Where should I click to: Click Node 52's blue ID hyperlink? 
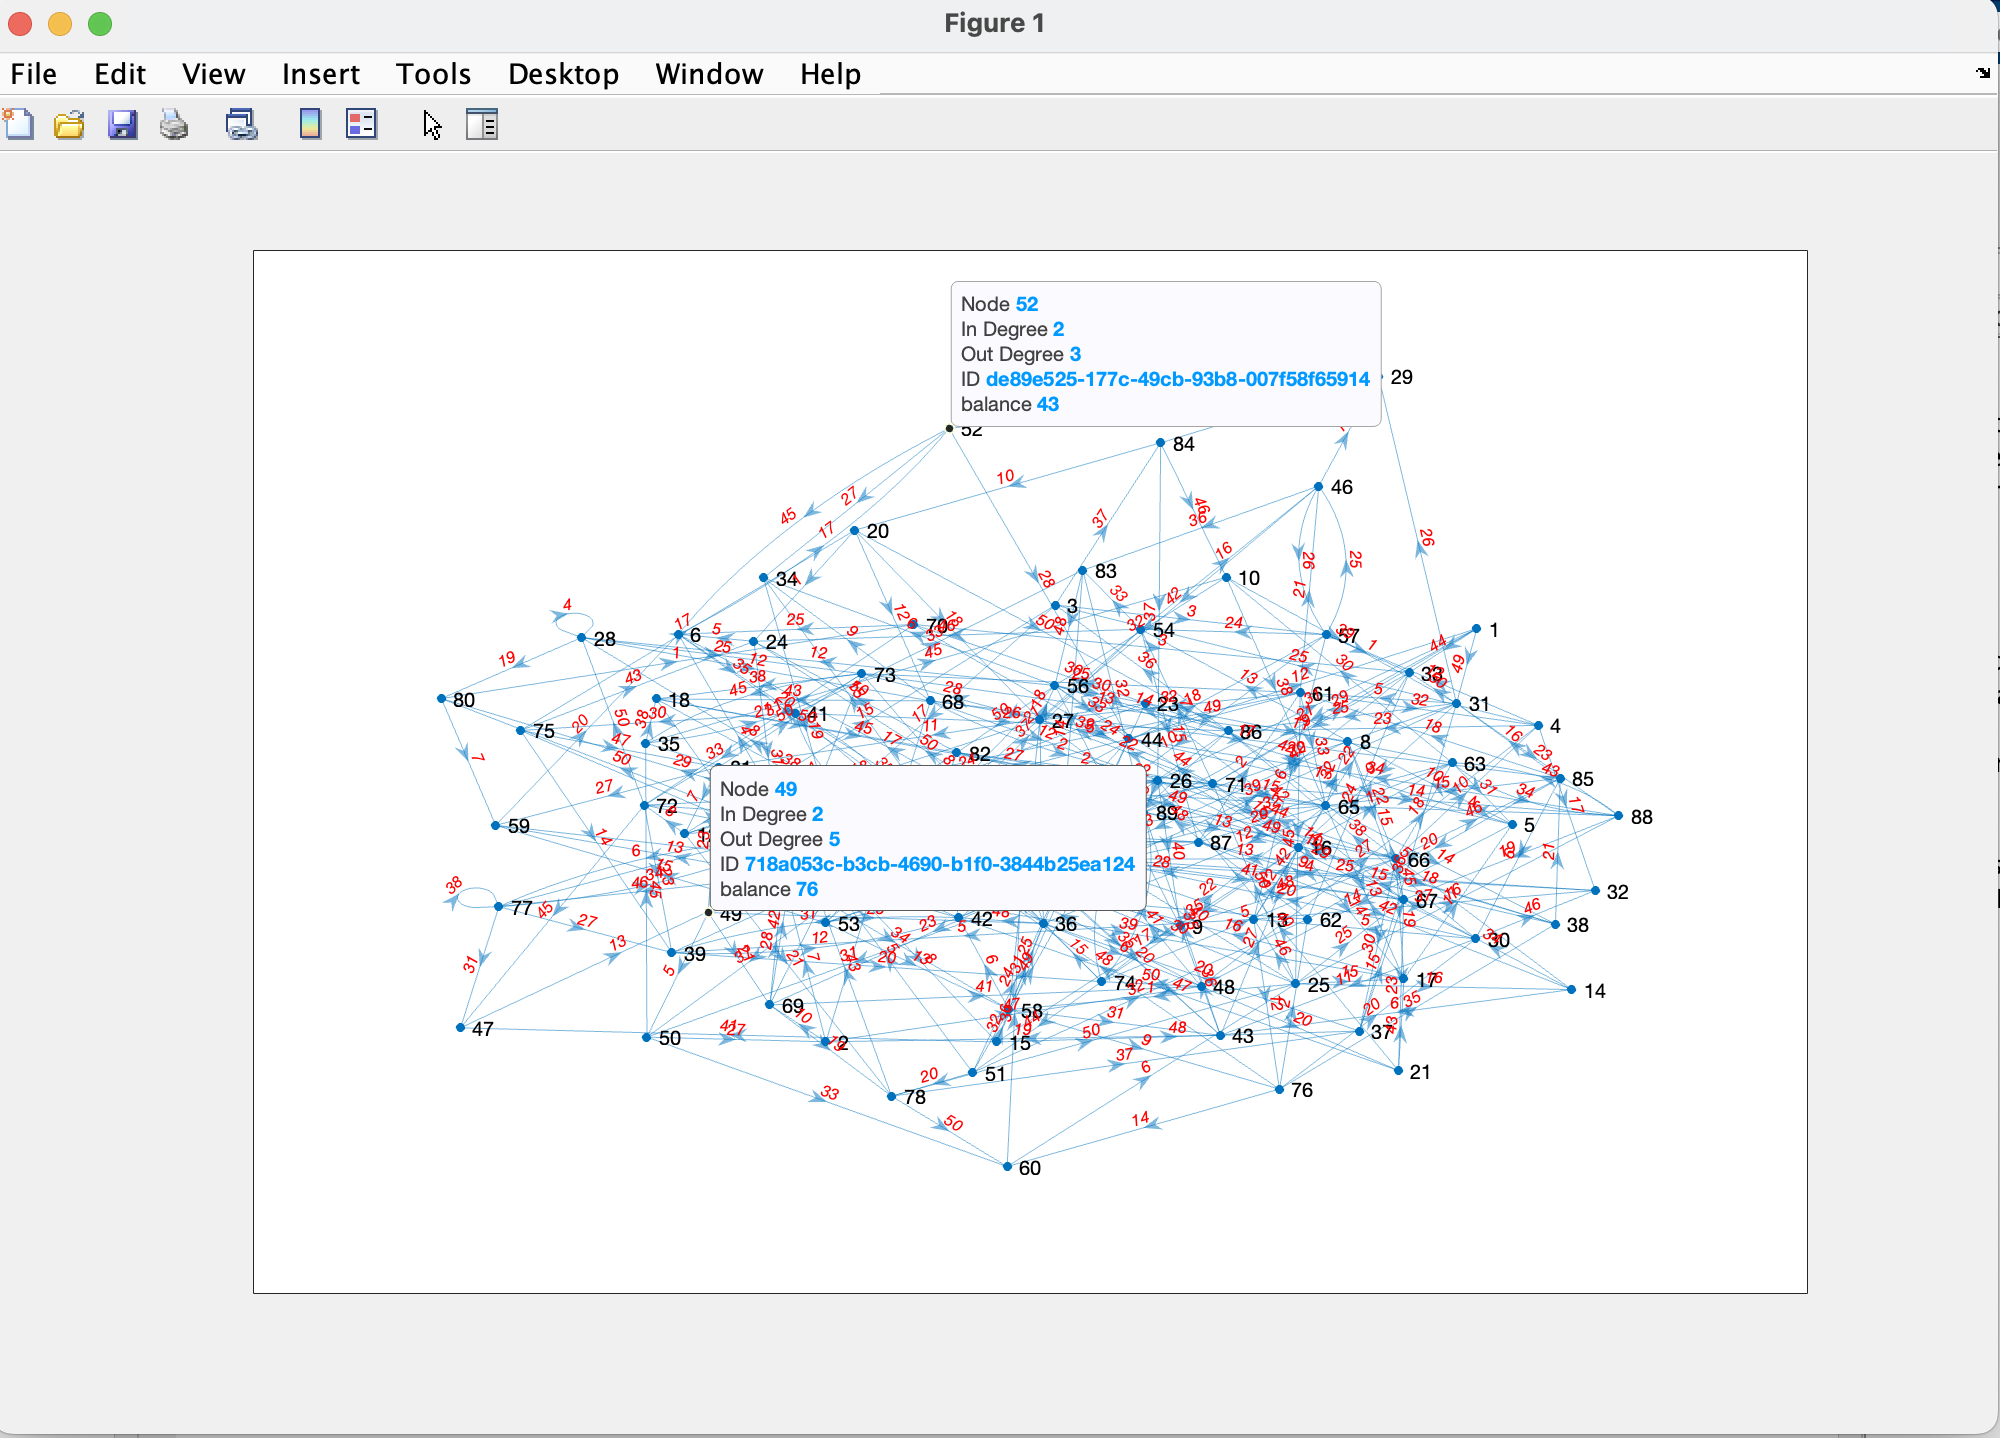tap(1177, 379)
